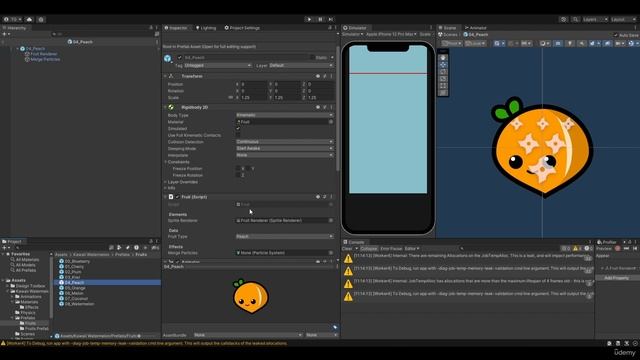Screen dimensions: 640x360
Task: Select the Console tab
Action: coord(354,242)
